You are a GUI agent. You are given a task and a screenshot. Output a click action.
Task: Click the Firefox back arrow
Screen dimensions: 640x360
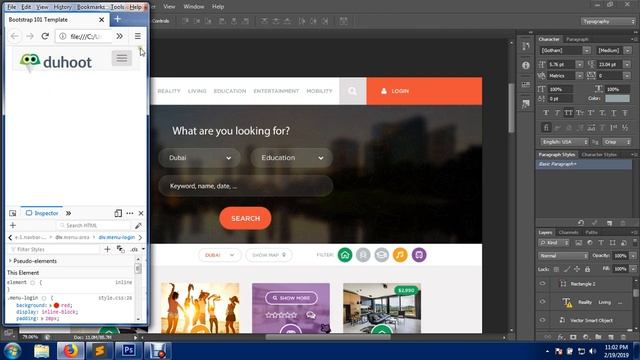[15, 36]
